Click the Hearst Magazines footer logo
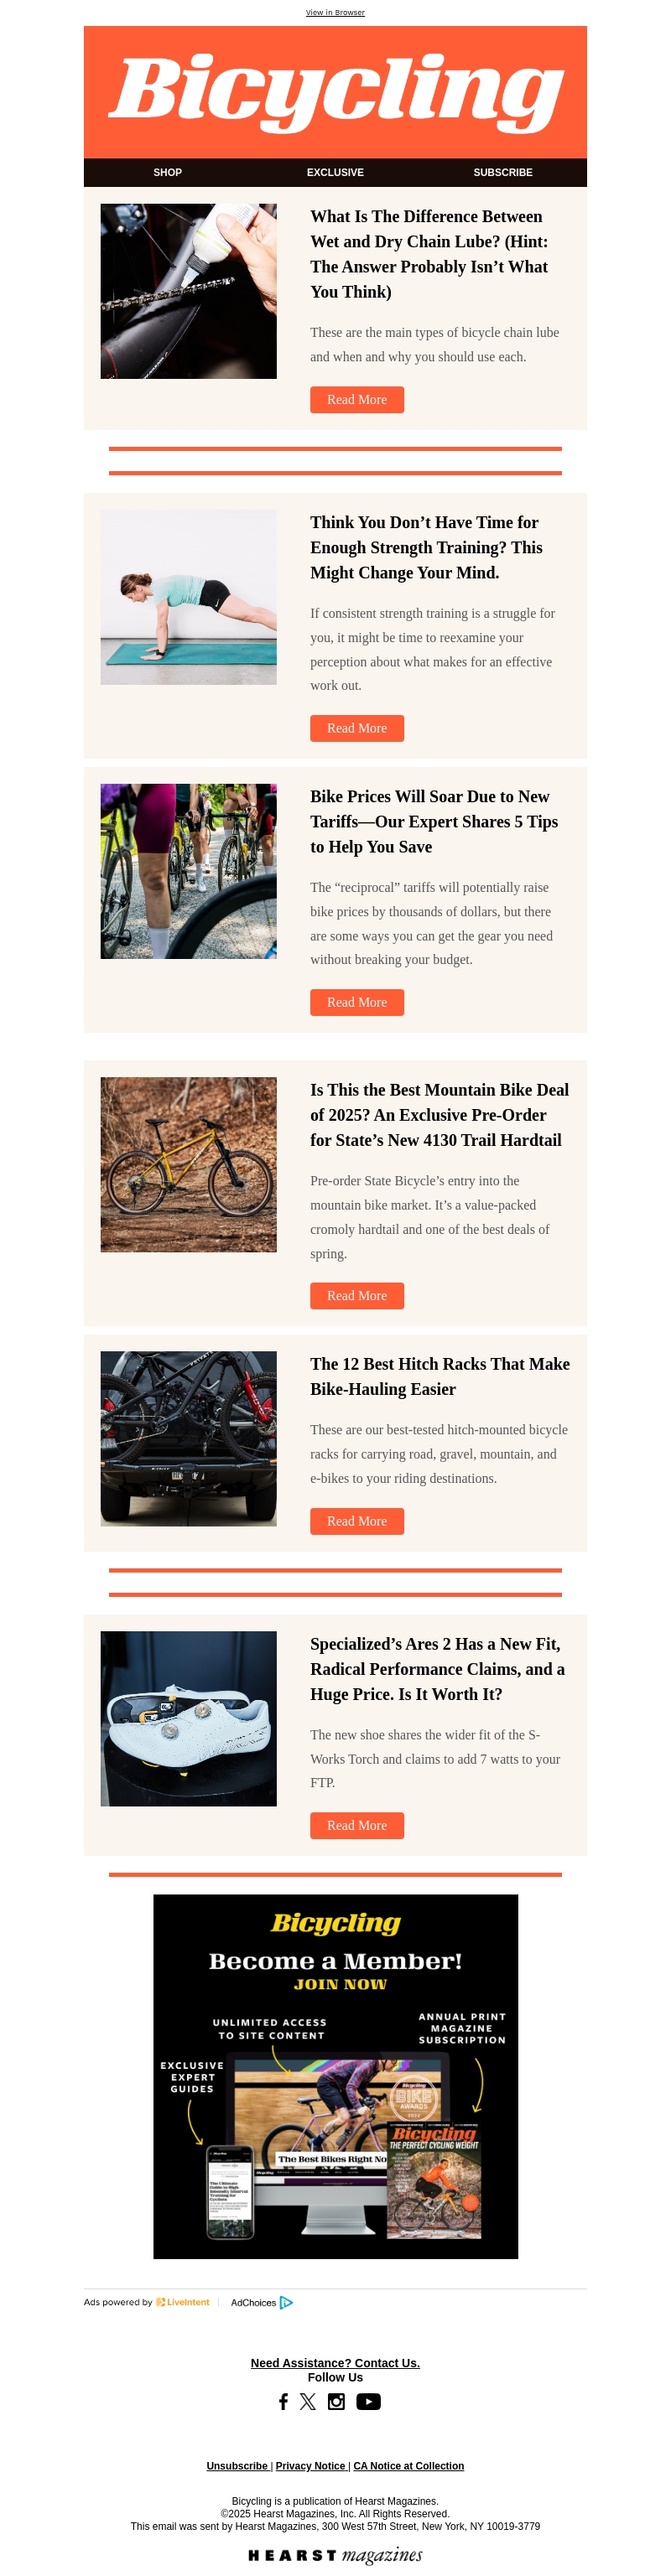The height and width of the screenshot is (2576, 671). [335, 2555]
